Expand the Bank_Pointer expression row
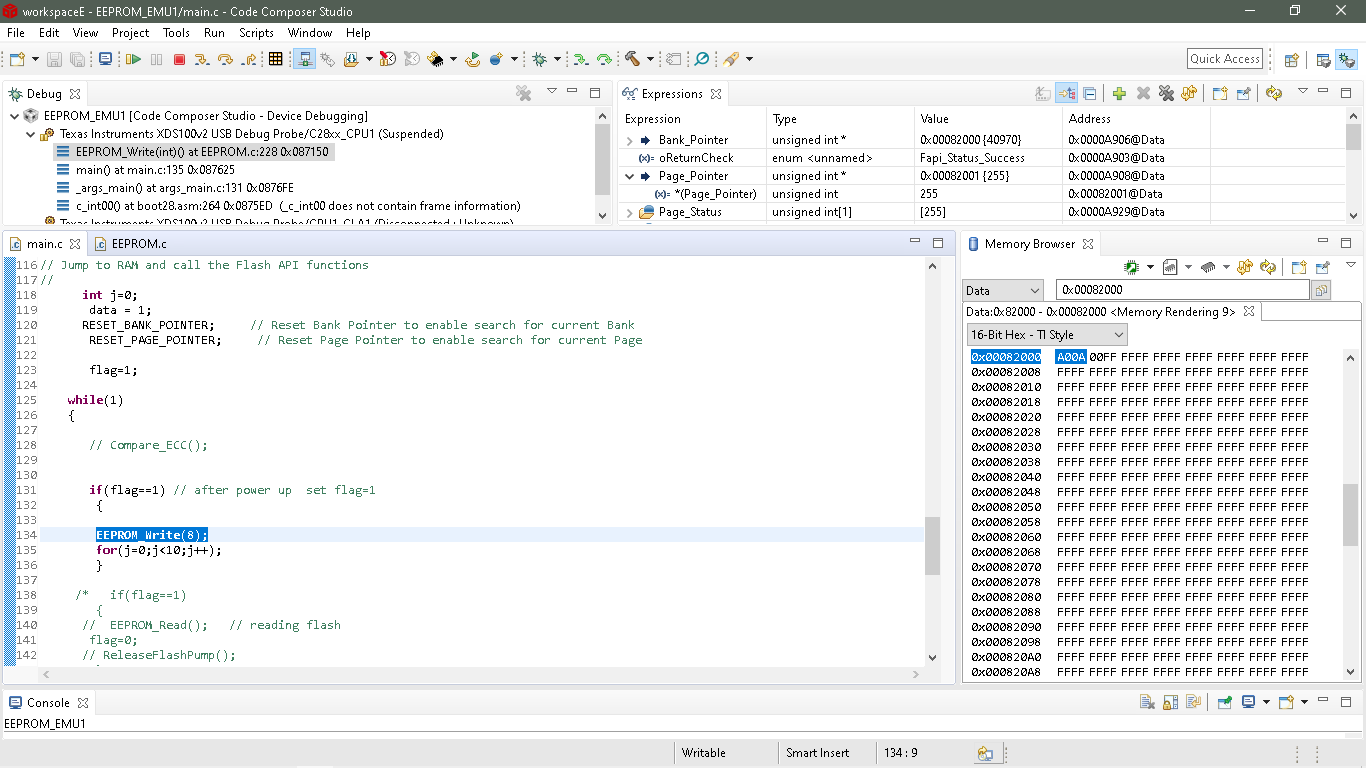This screenshot has height=768, width=1366. (629, 141)
